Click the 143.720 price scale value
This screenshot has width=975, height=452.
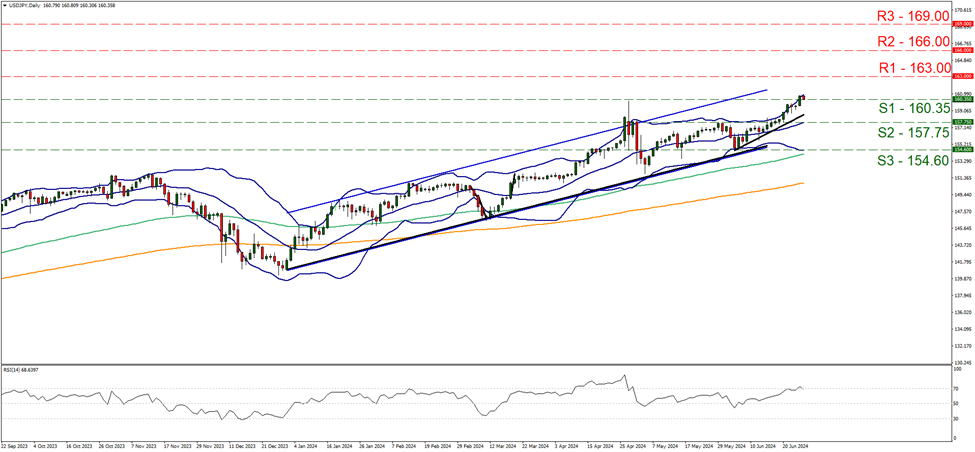click(x=961, y=246)
